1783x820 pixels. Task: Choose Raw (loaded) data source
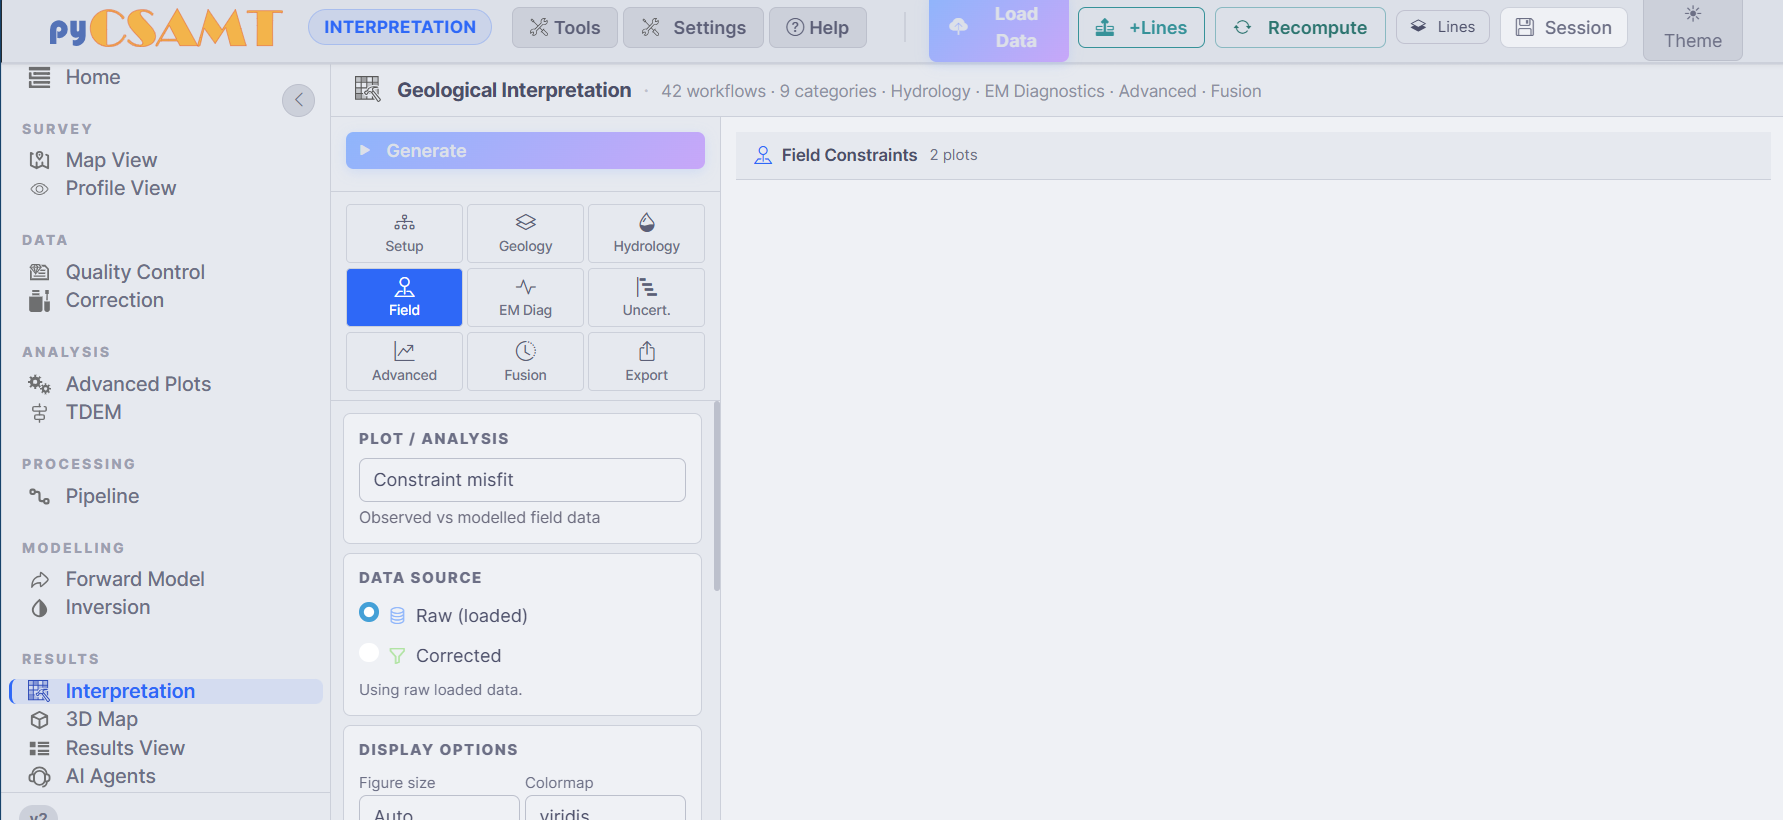tap(369, 612)
